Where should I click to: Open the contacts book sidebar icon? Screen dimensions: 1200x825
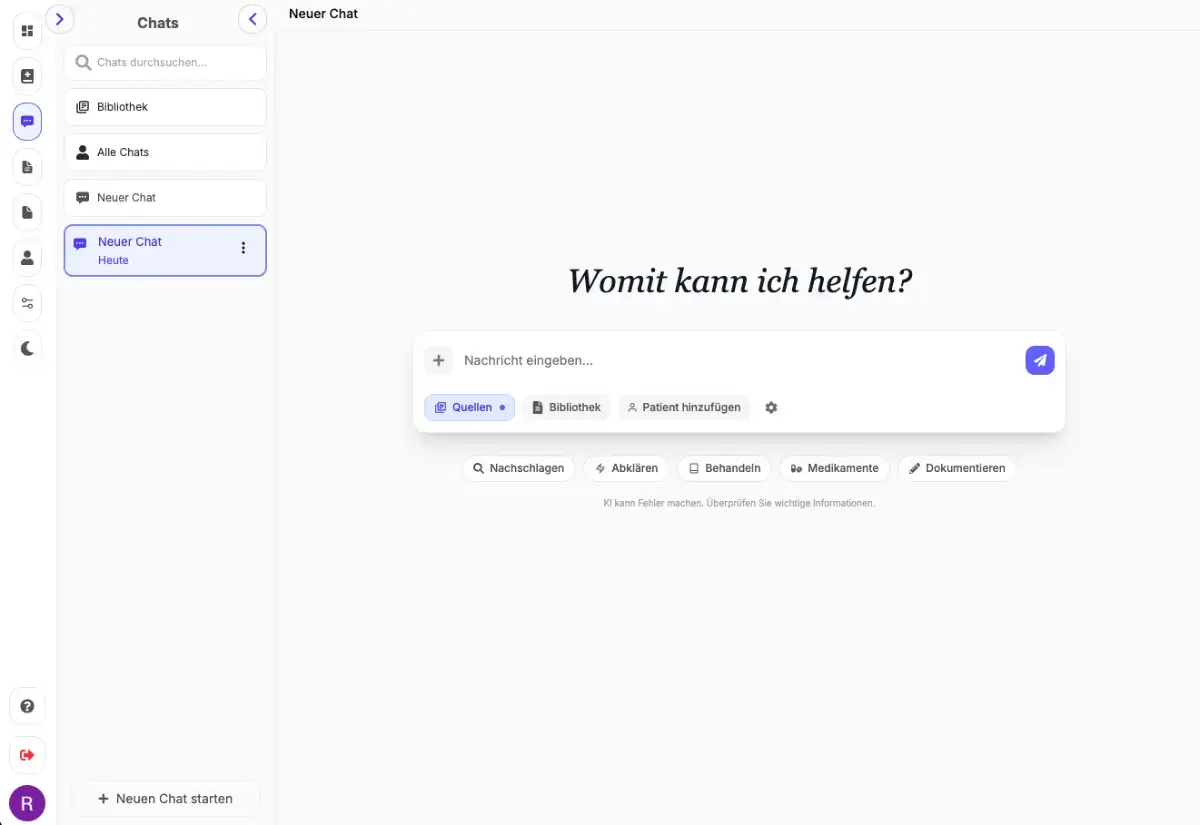click(27, 76)
